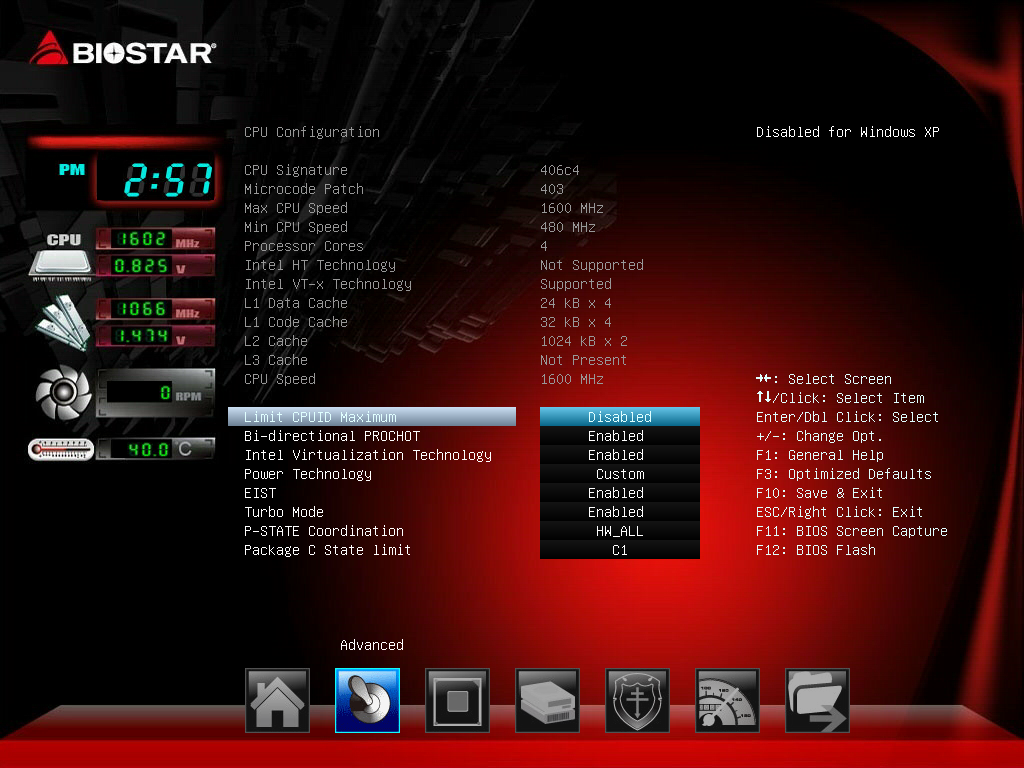
Task: Select P-STATE Coordination setting label
Action: [x=323, y=530]
